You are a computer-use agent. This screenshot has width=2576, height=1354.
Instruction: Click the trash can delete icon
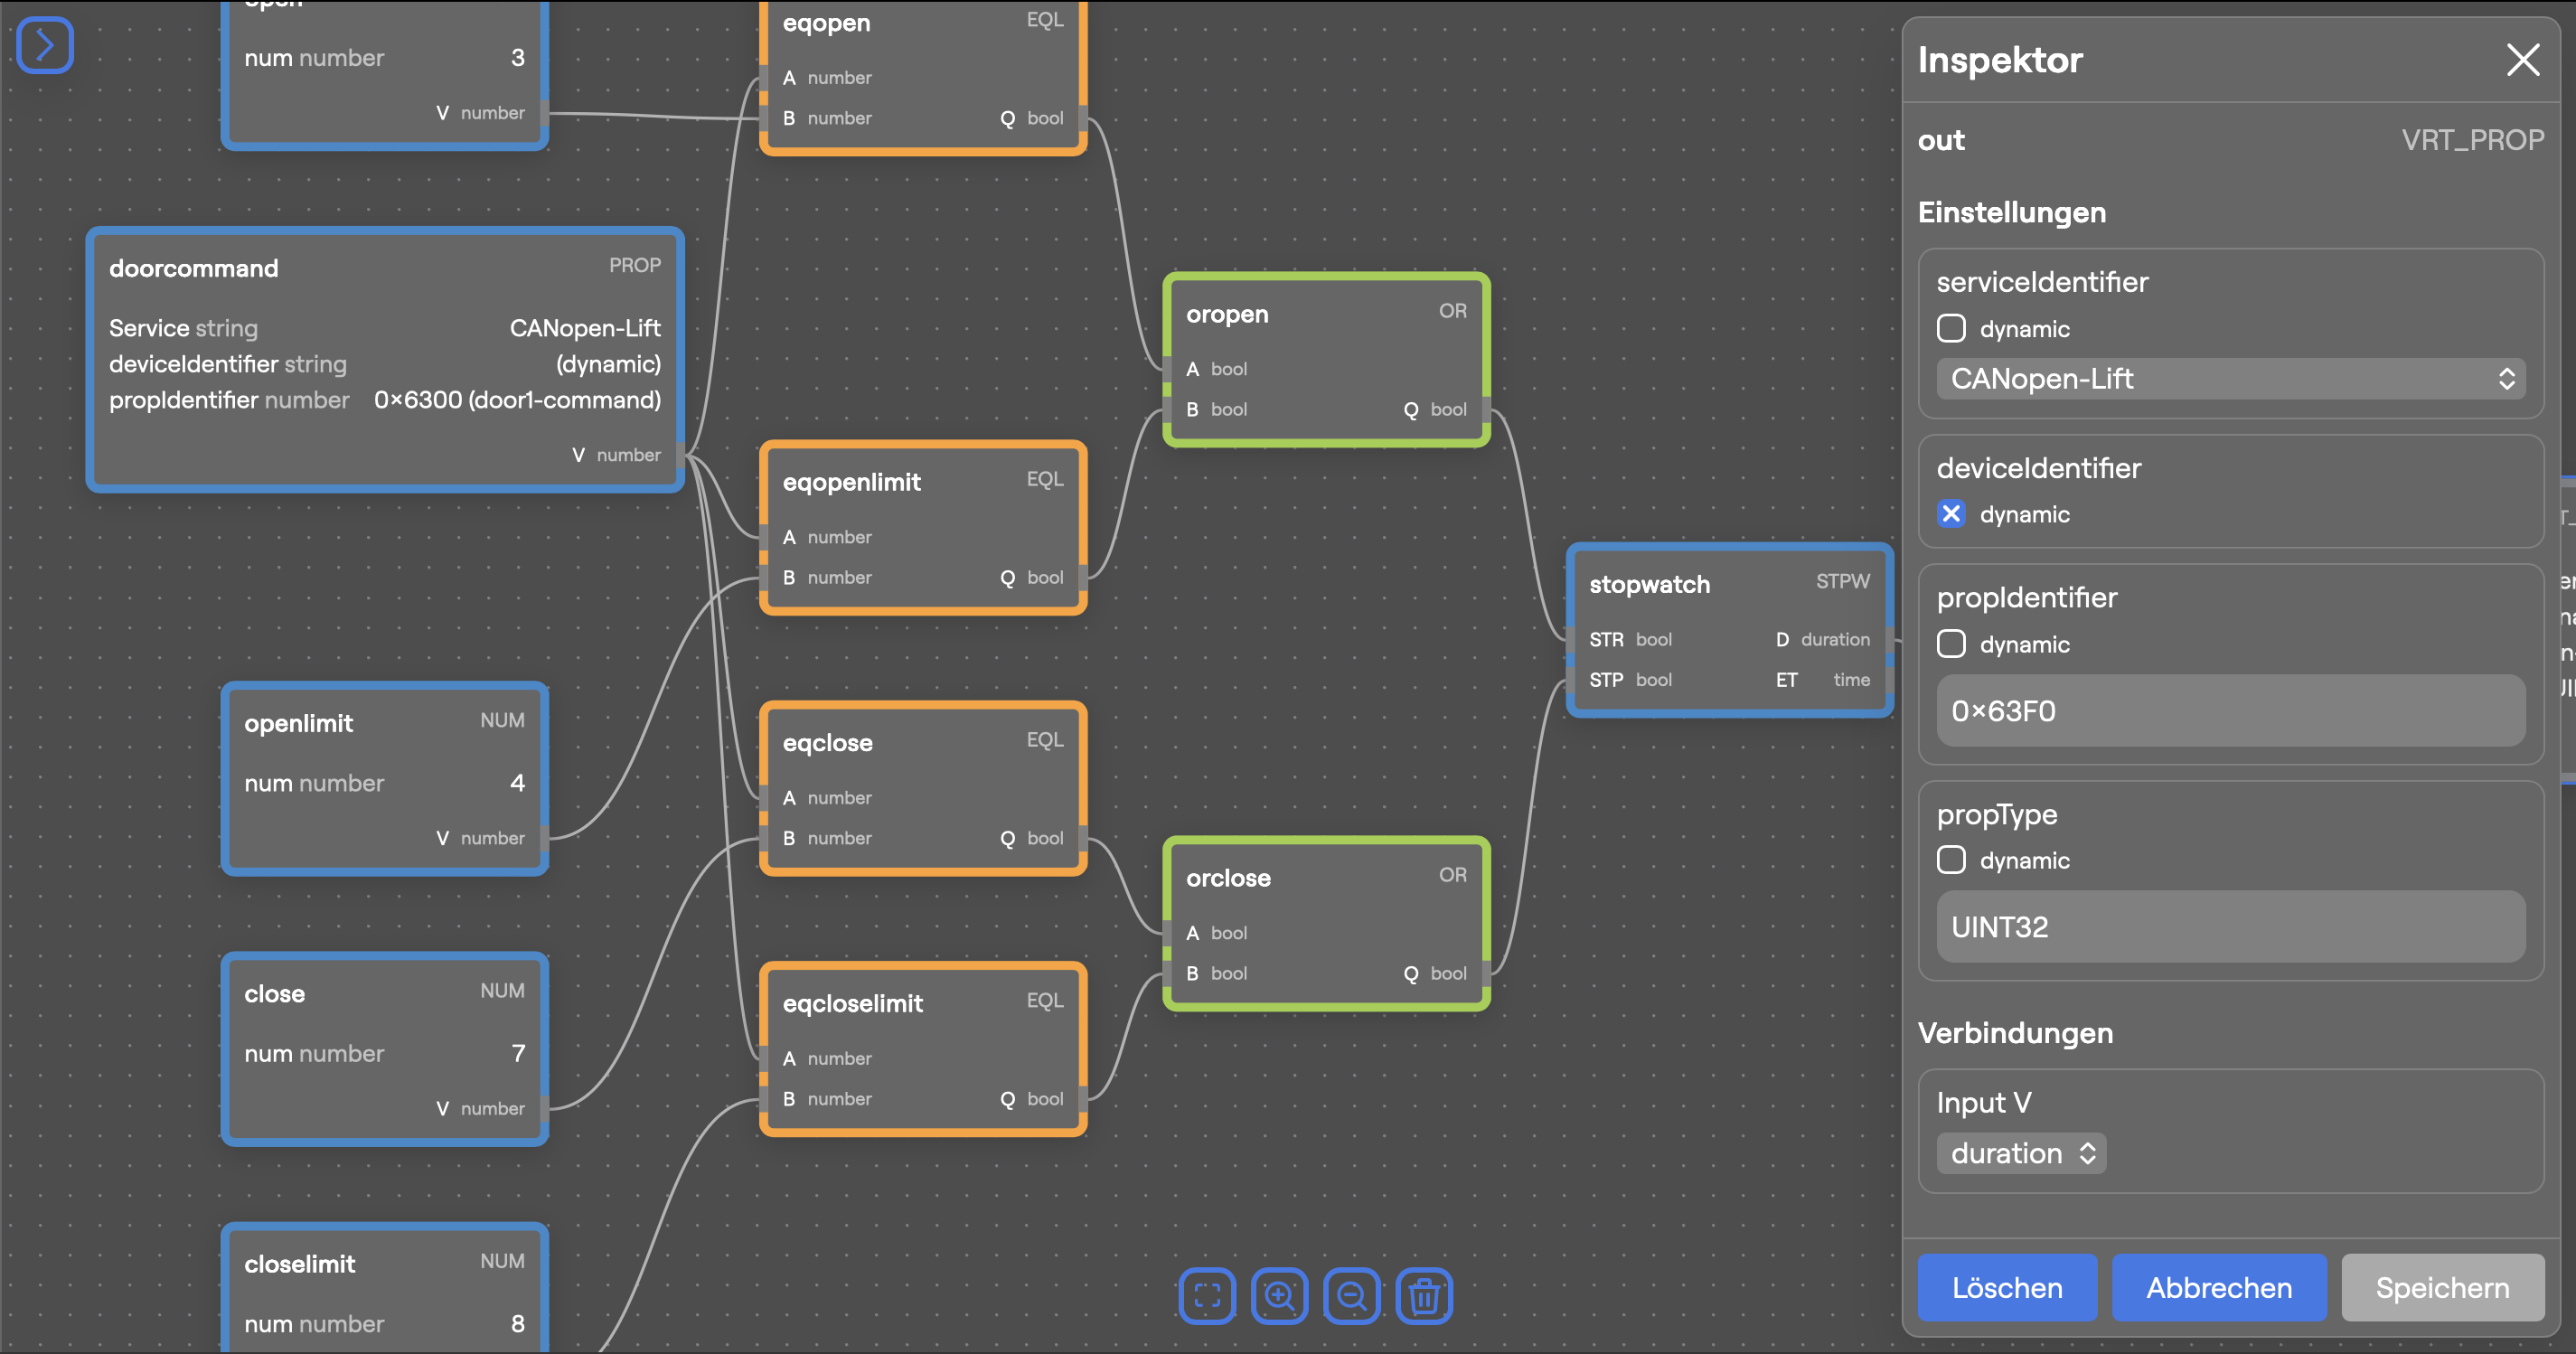coord(1424,1296)
